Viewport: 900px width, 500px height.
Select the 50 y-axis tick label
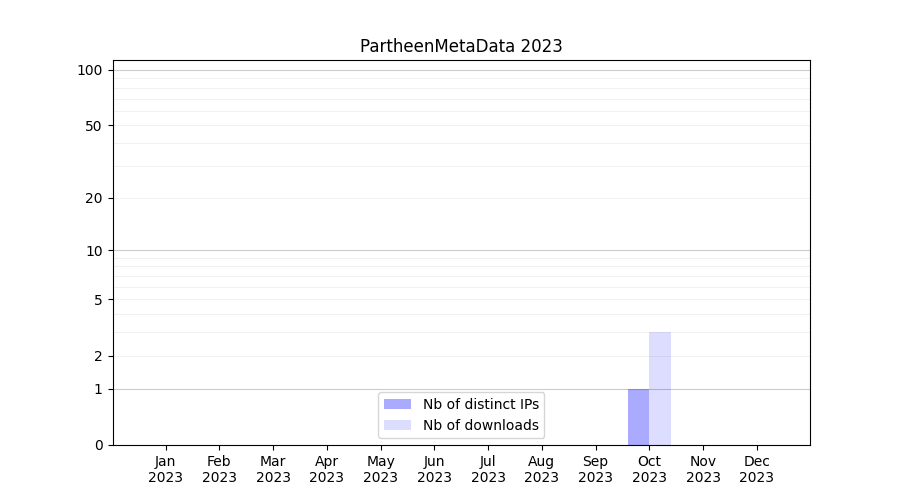(x=93, y=126)
